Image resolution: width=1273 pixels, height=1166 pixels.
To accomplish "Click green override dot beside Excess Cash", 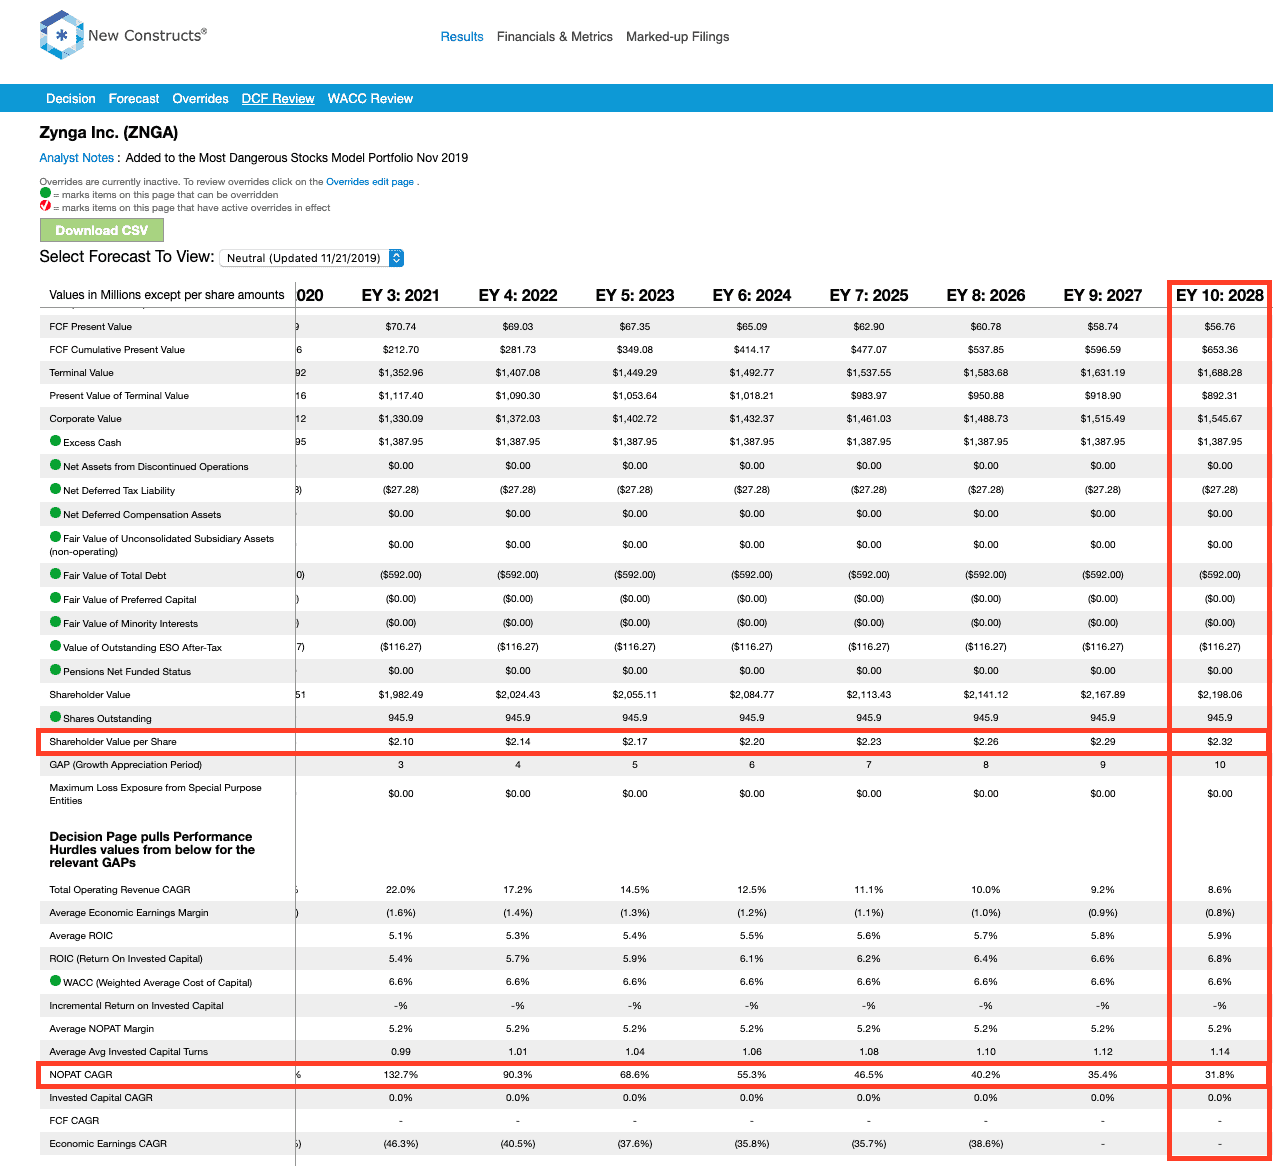I will tap(56, 441).
